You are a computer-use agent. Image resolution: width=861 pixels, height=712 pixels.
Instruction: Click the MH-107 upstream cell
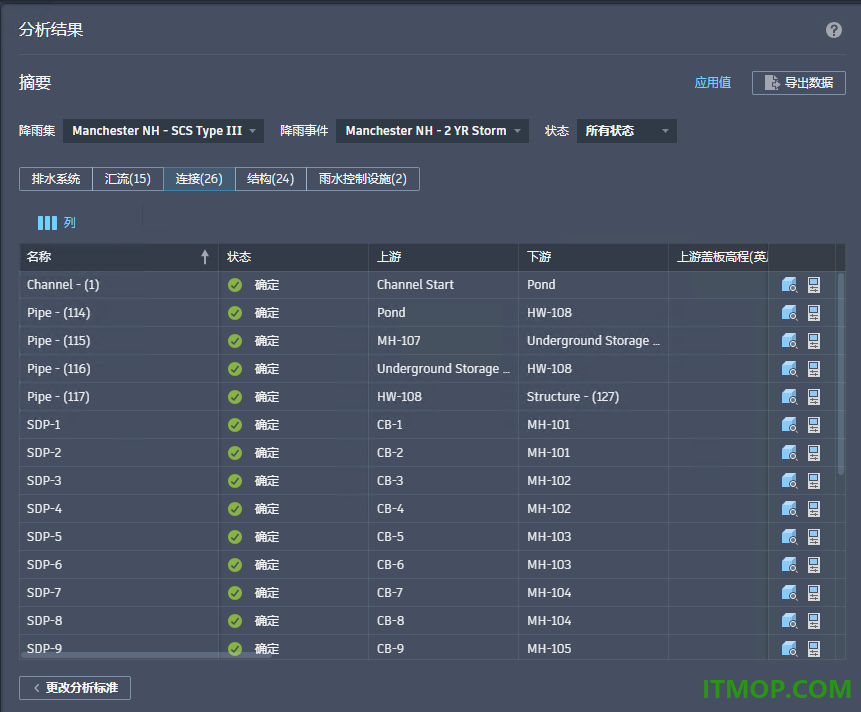(x=443, y=341)
